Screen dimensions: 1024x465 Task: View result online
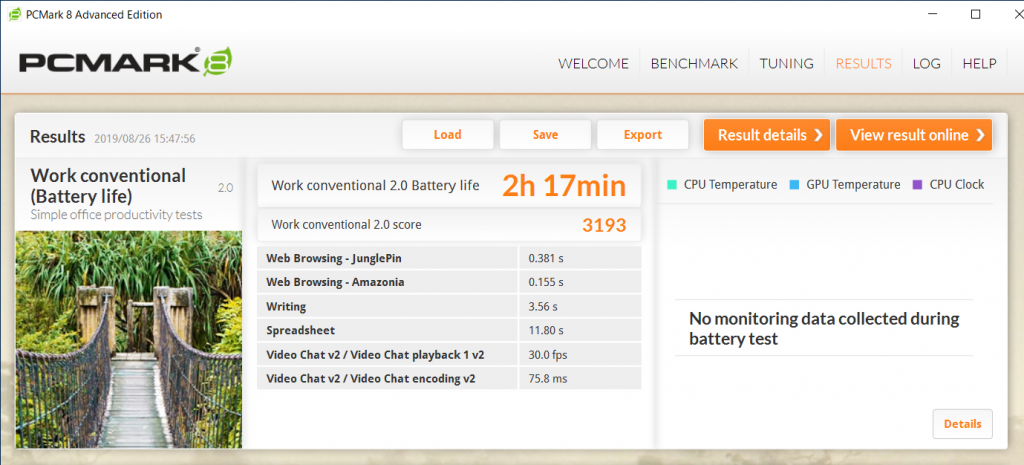click(914, 135)
